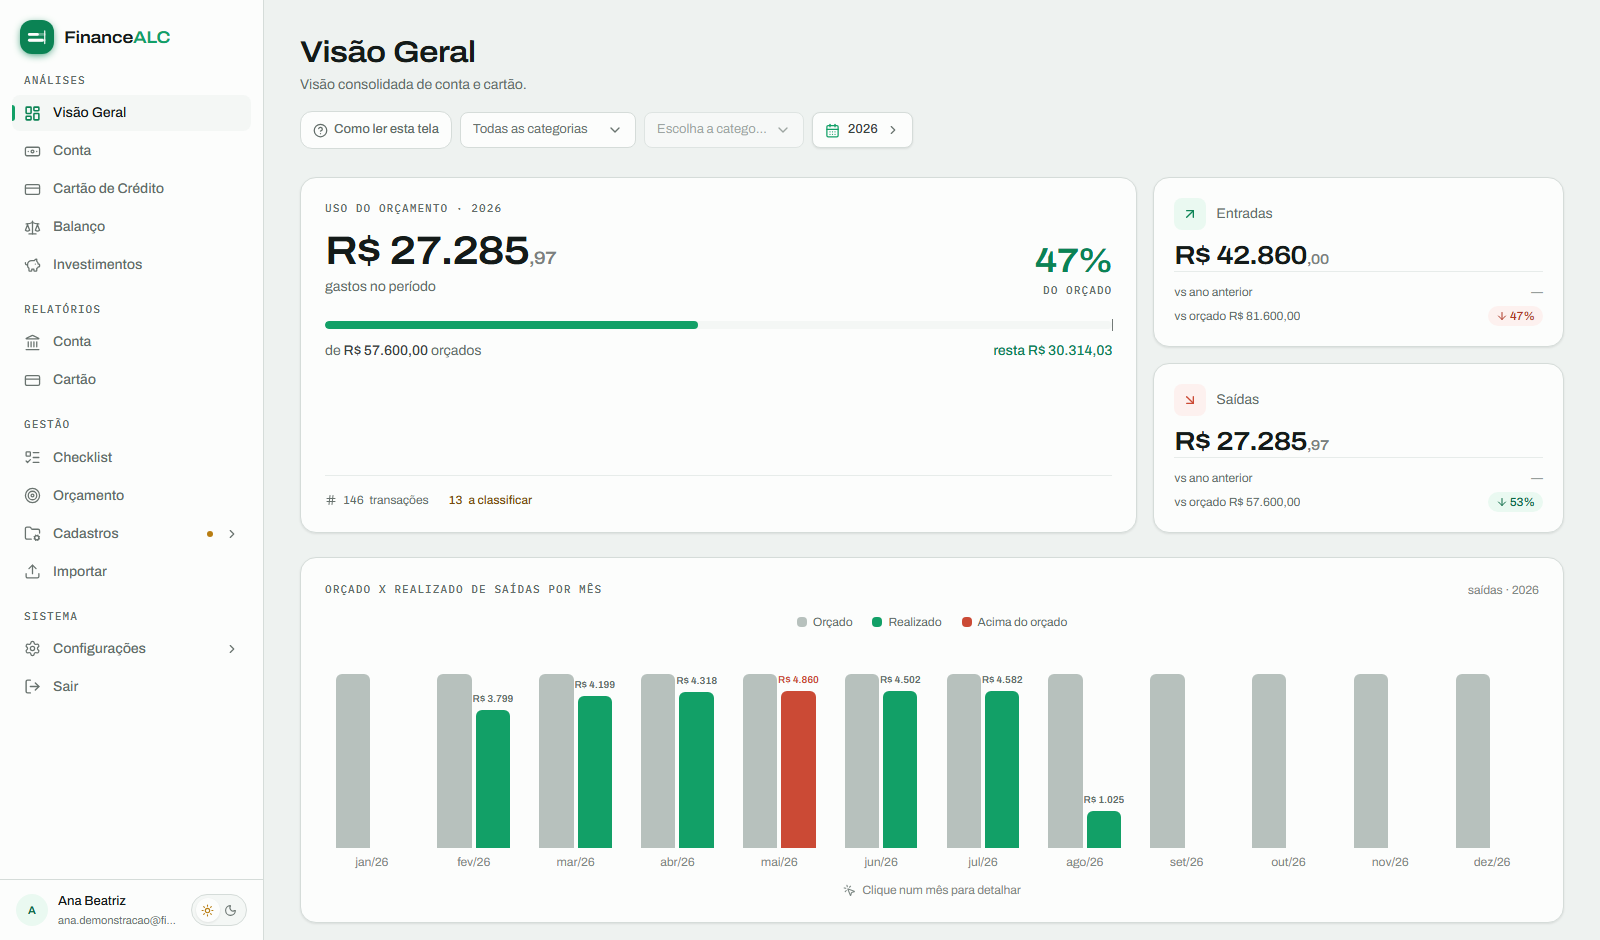Screen dimensions: 1600x940
Task: Click the R$ 4.860 bar label
Action: point(799,680)
